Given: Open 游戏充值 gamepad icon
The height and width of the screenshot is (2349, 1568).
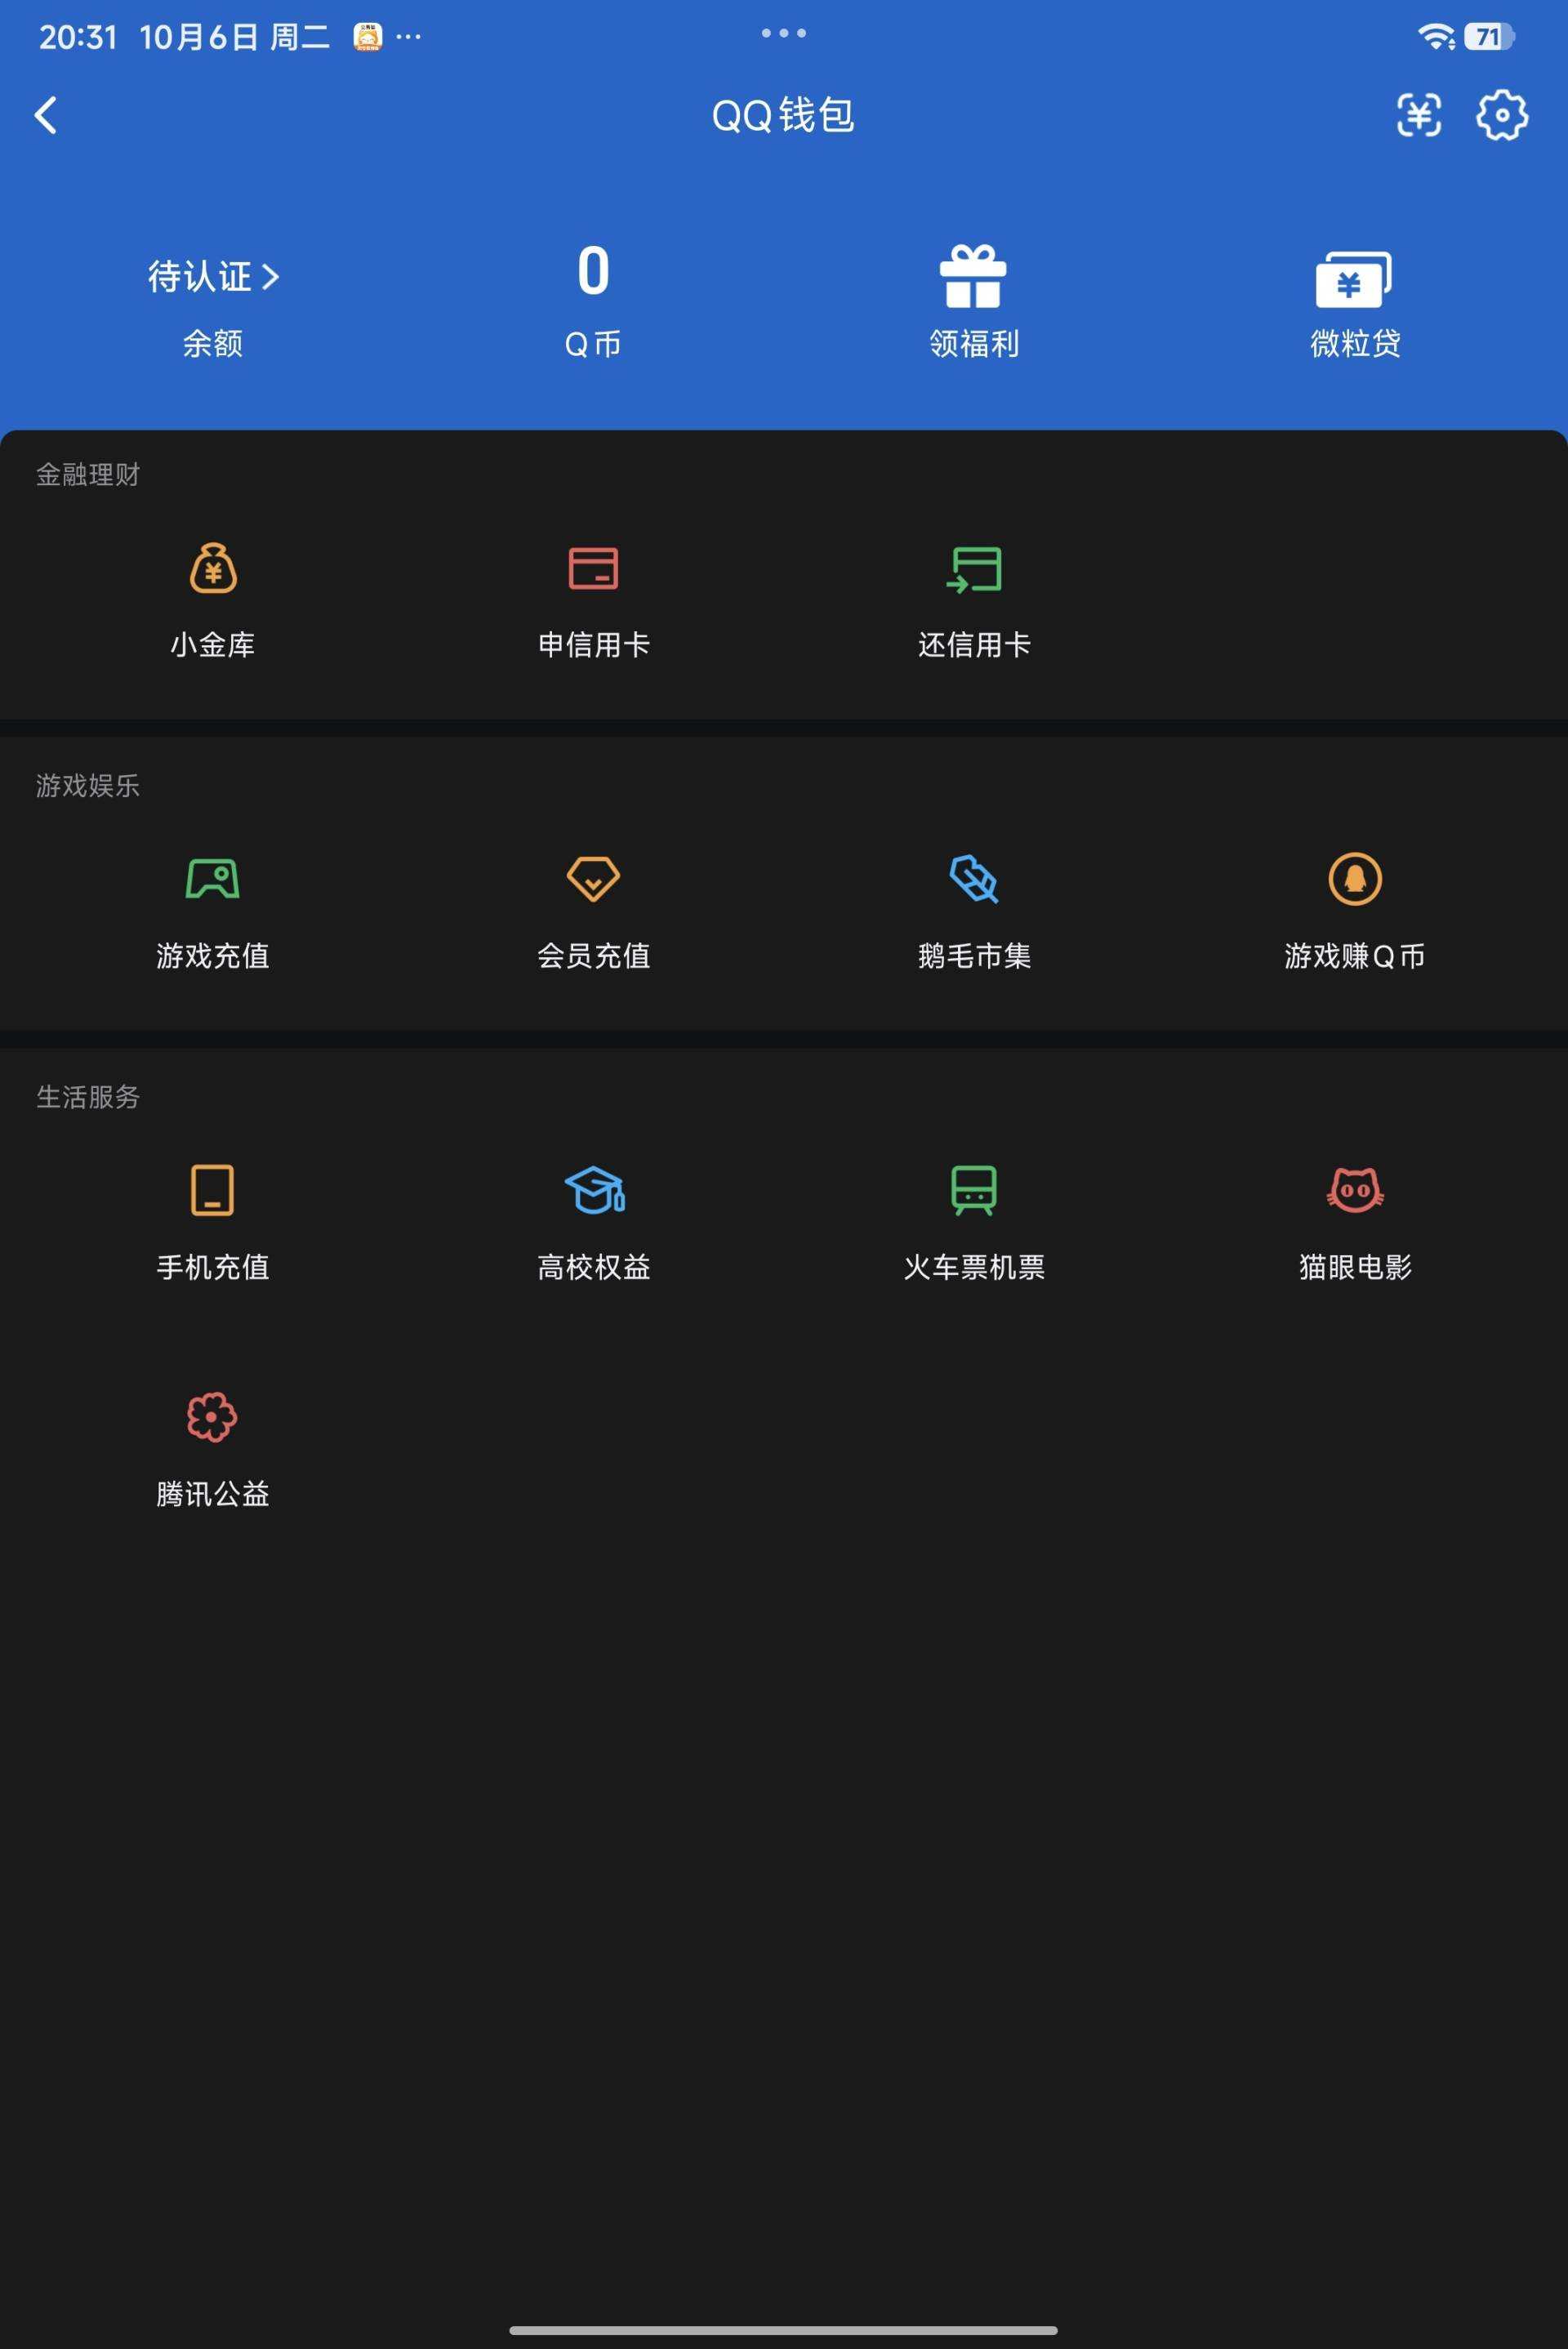Looking at the screenshot, I should pyautogui.click(x=213, y=879).
